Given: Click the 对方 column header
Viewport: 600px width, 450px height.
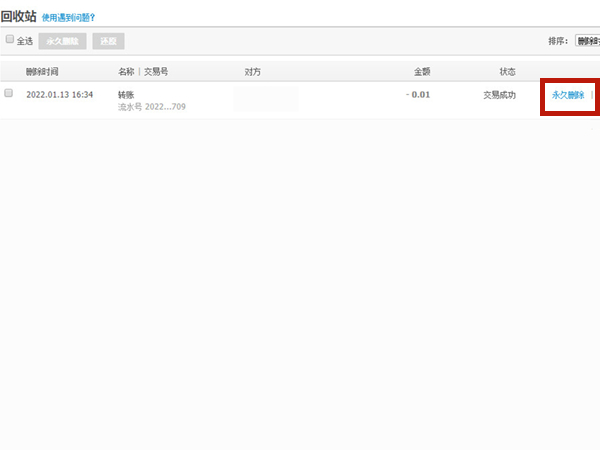Looking at the screenshot, I should (x=253, y=71).
